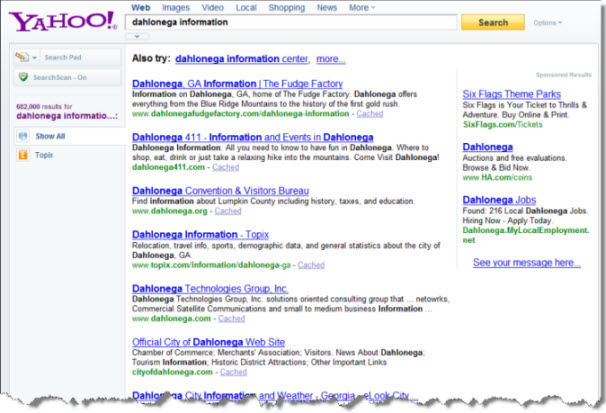Open the Six Flags Theme Parks ad
Image resolution: width=606 pixels, height=413 pixels.
click(512, 94)
